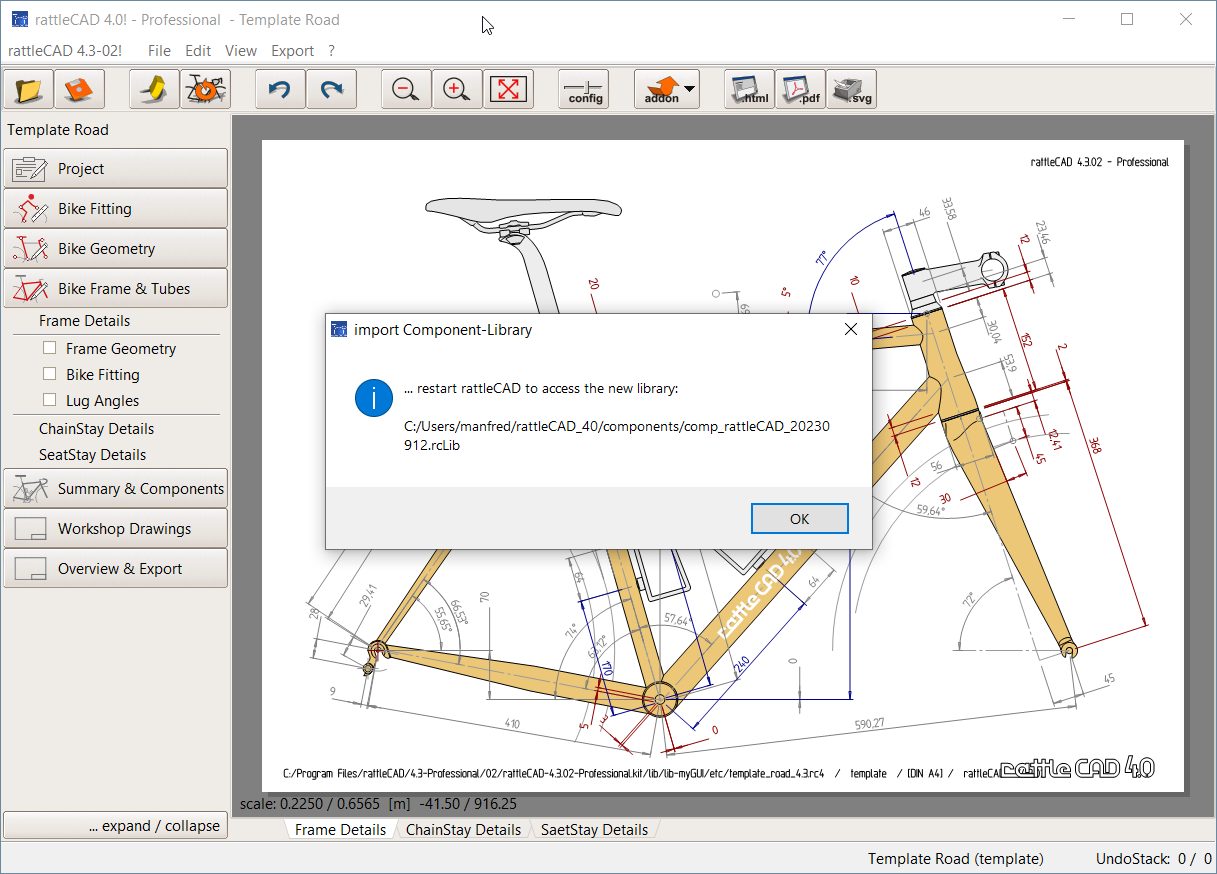Click the expand / collapse button
The width and height of the screenshot is (1217, 874).
point(115,826)
